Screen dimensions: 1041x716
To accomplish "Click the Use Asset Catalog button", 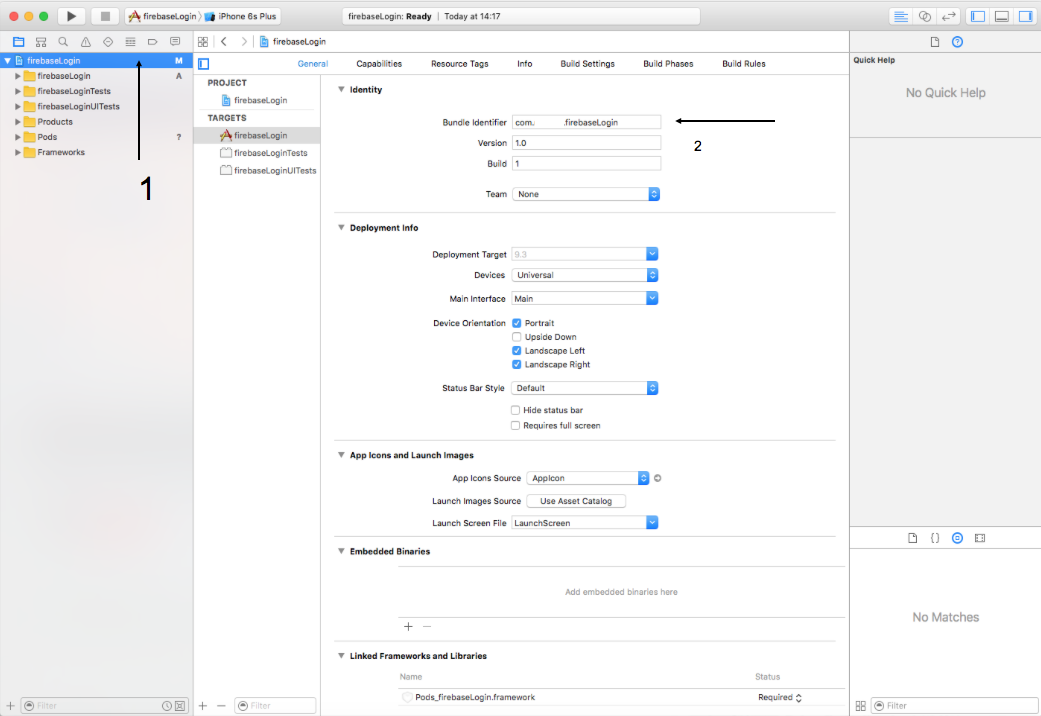I will point(576,501).
